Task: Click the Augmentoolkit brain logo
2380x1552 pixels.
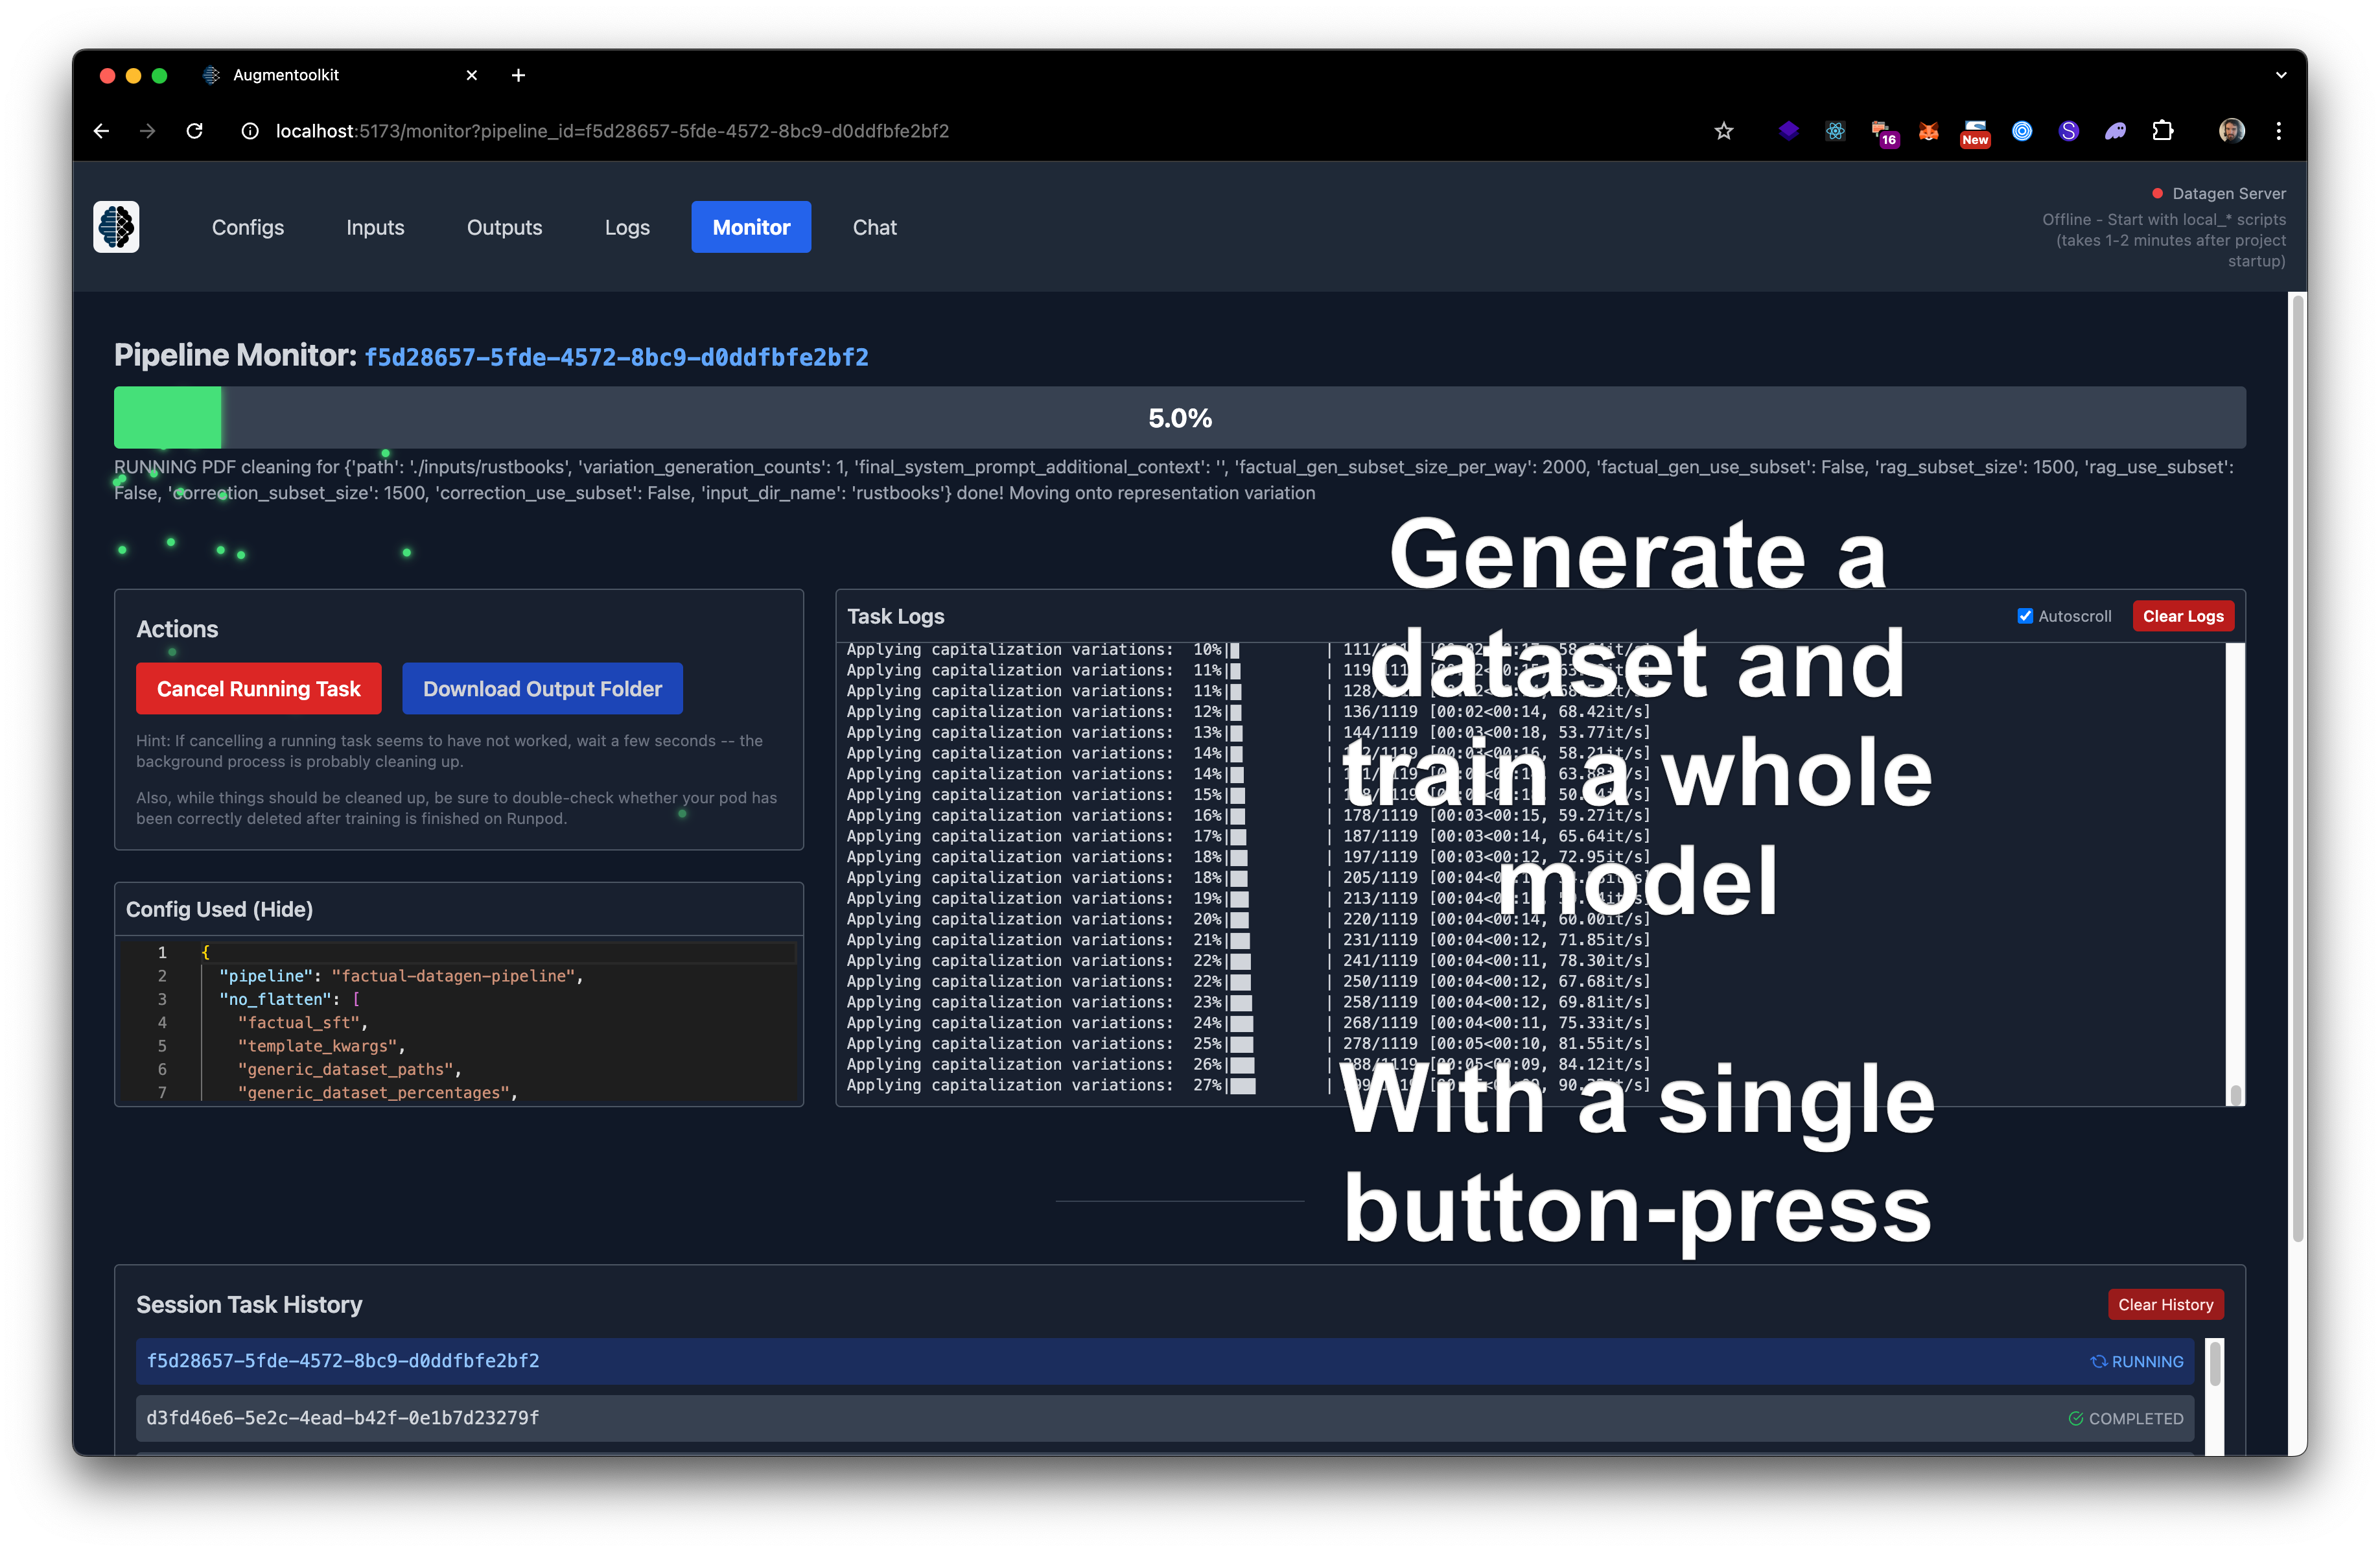Action: pos(115,227)
